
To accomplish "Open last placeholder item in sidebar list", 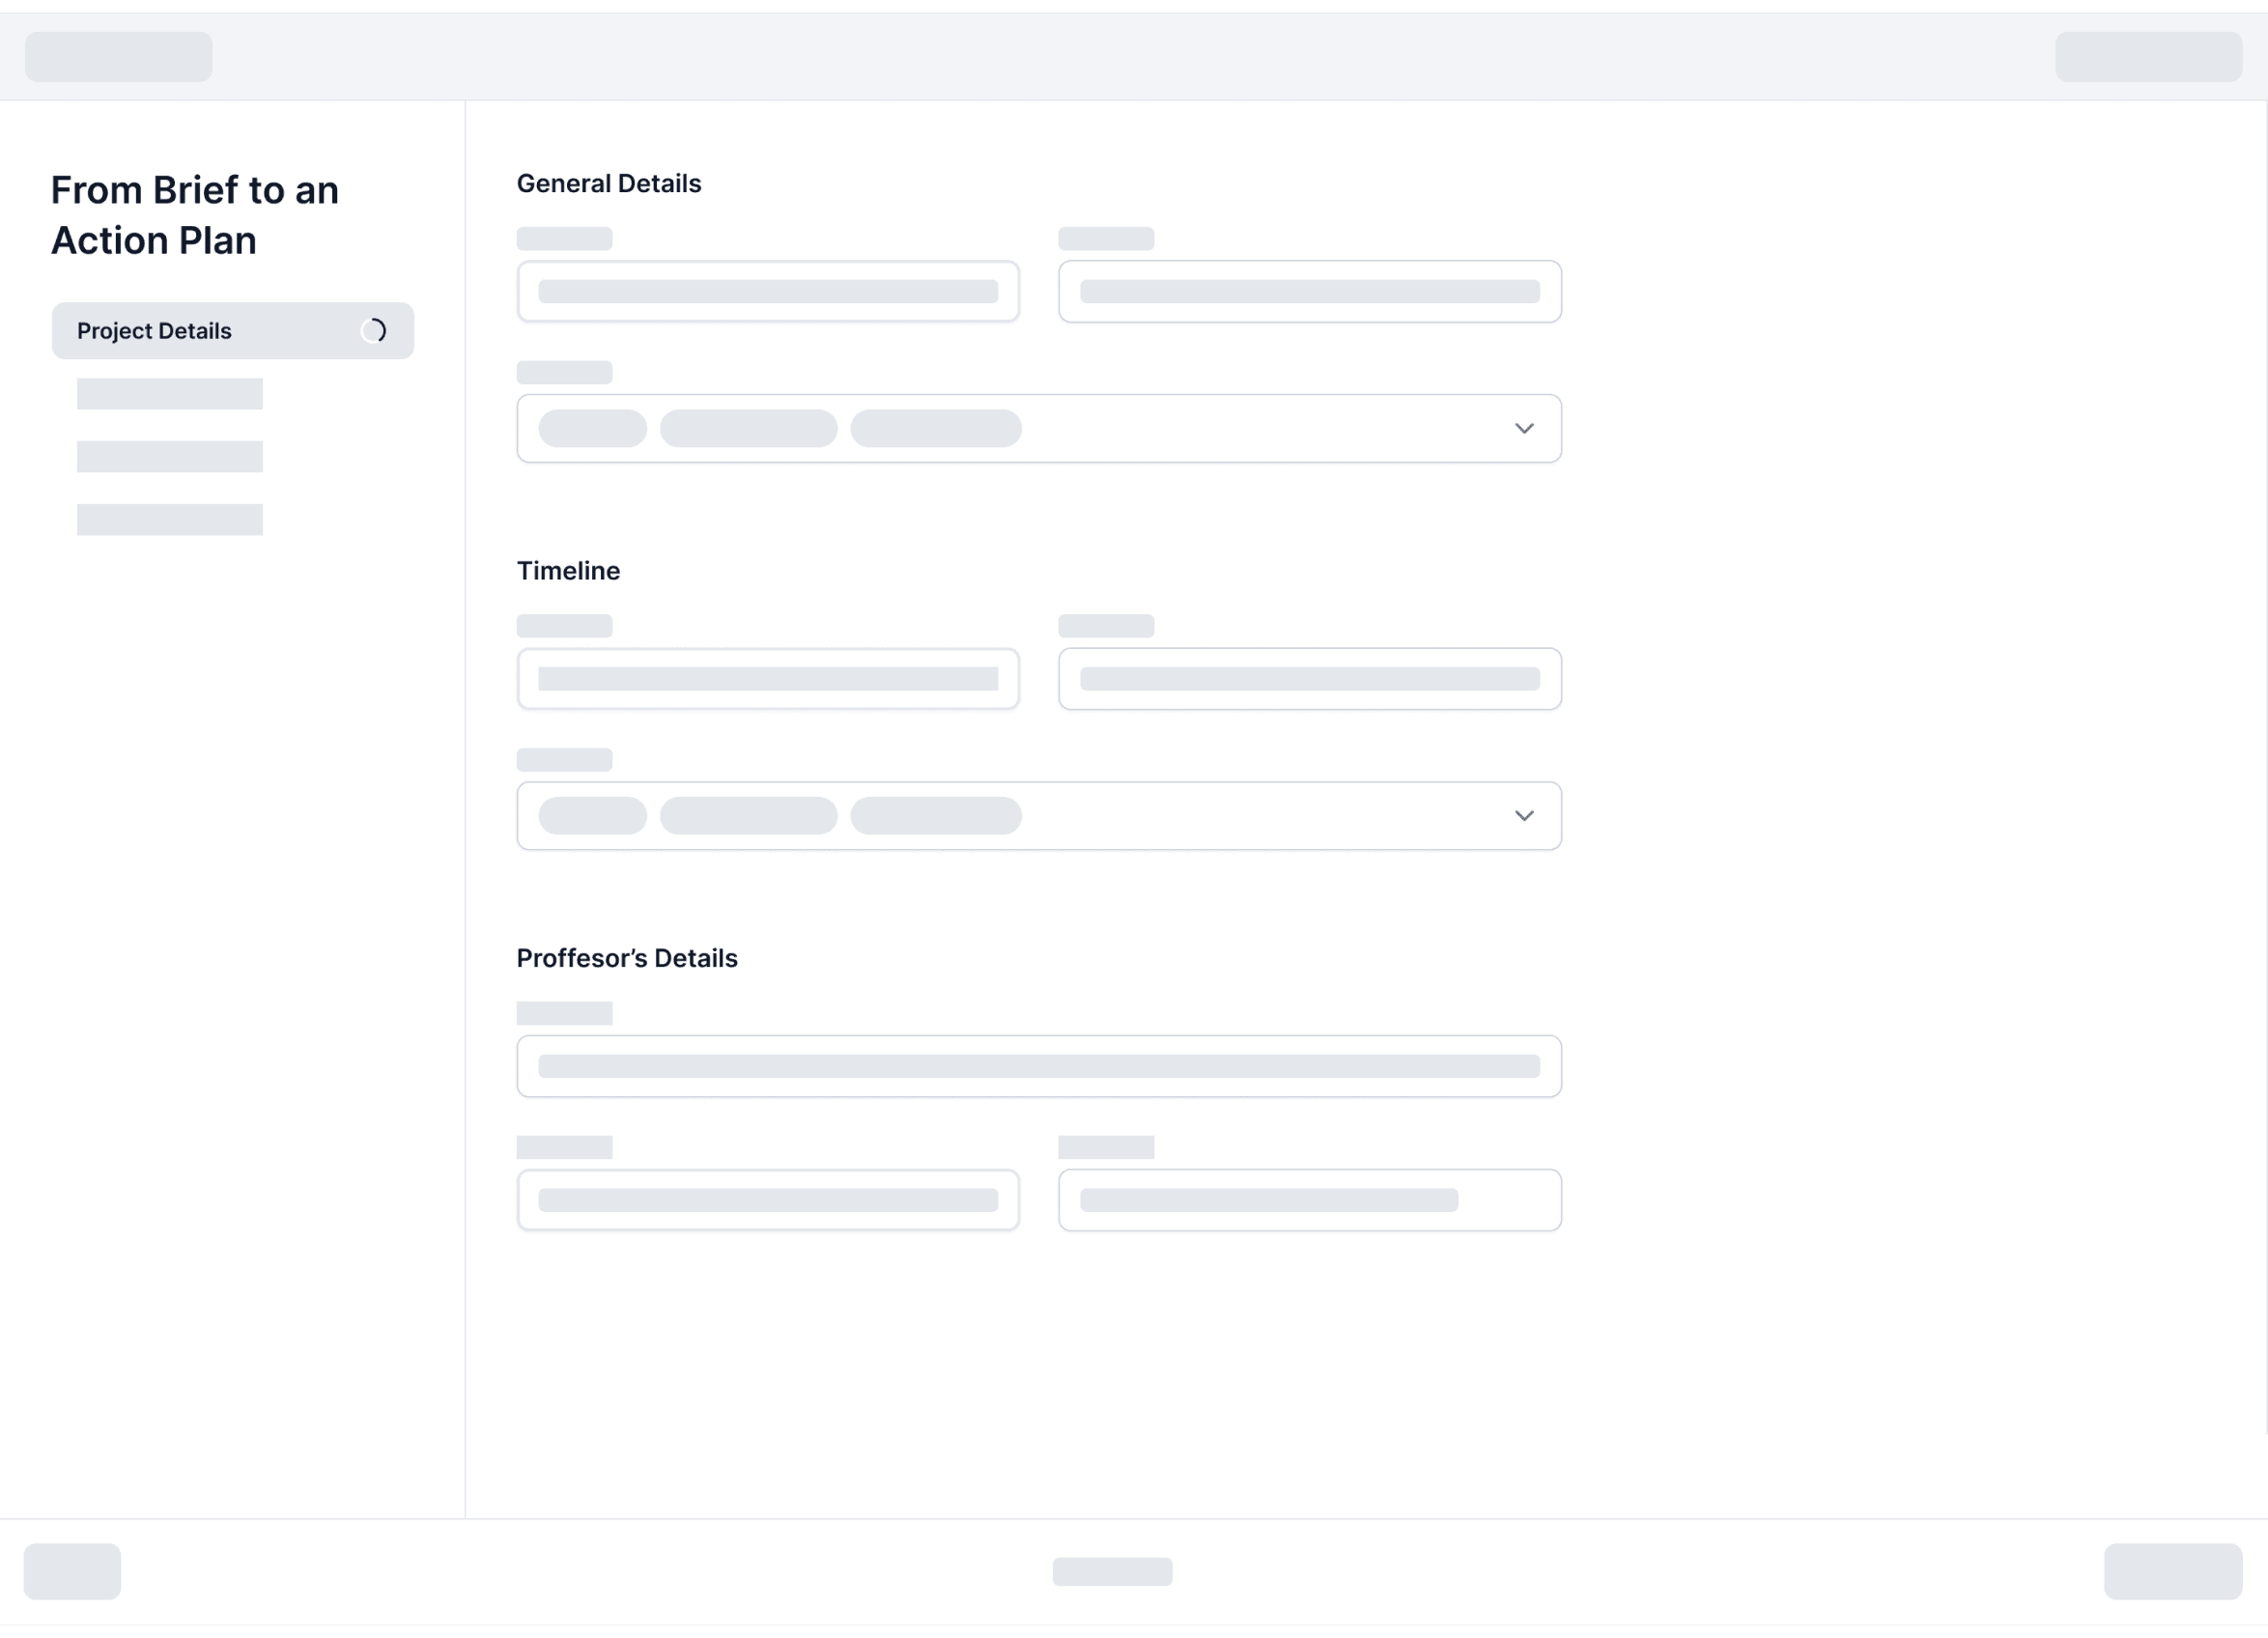I will [x=170, y=520].
